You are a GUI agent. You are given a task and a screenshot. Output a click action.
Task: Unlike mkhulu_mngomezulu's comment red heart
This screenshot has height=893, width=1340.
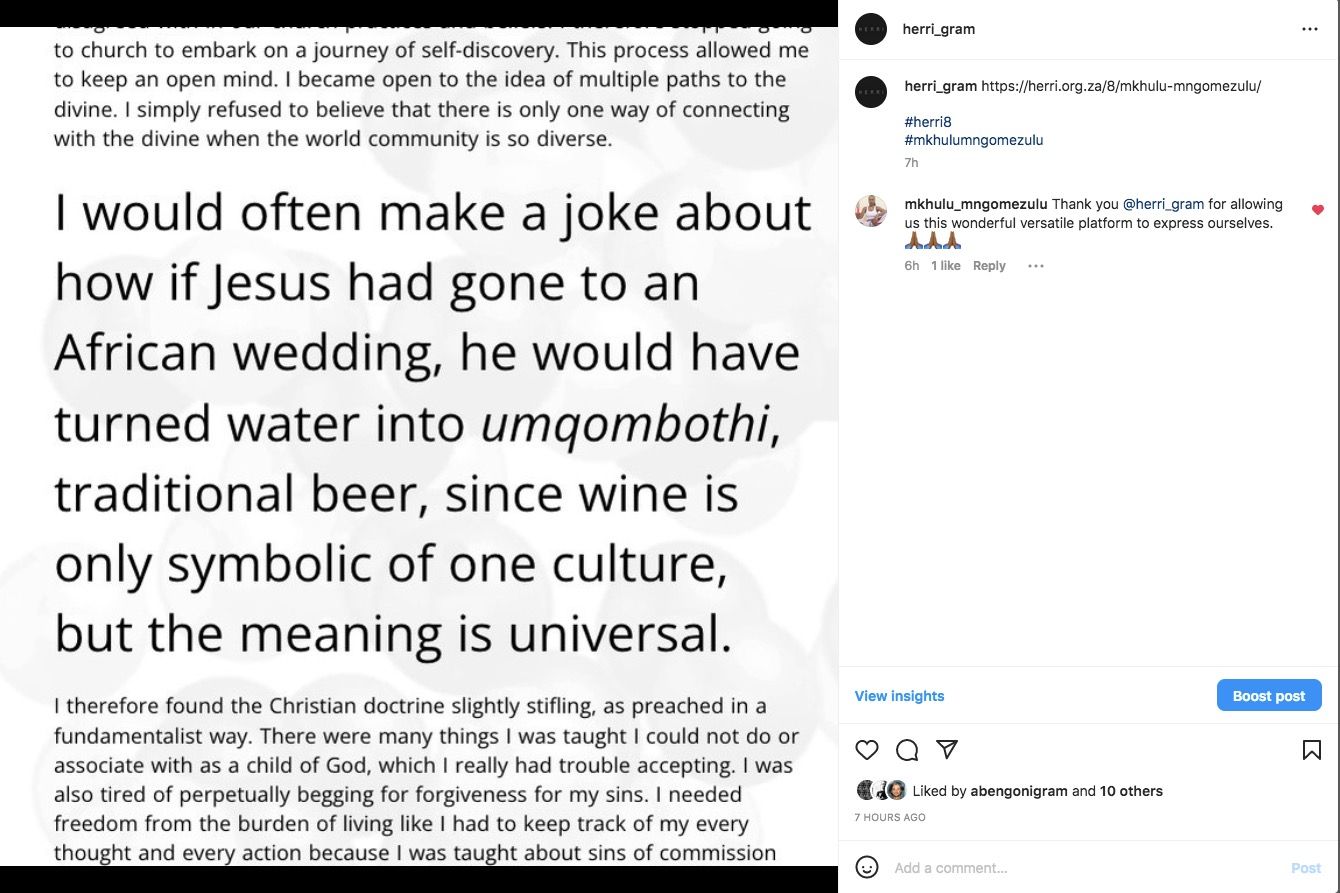pyautogui.click(x=1317, y=210)
